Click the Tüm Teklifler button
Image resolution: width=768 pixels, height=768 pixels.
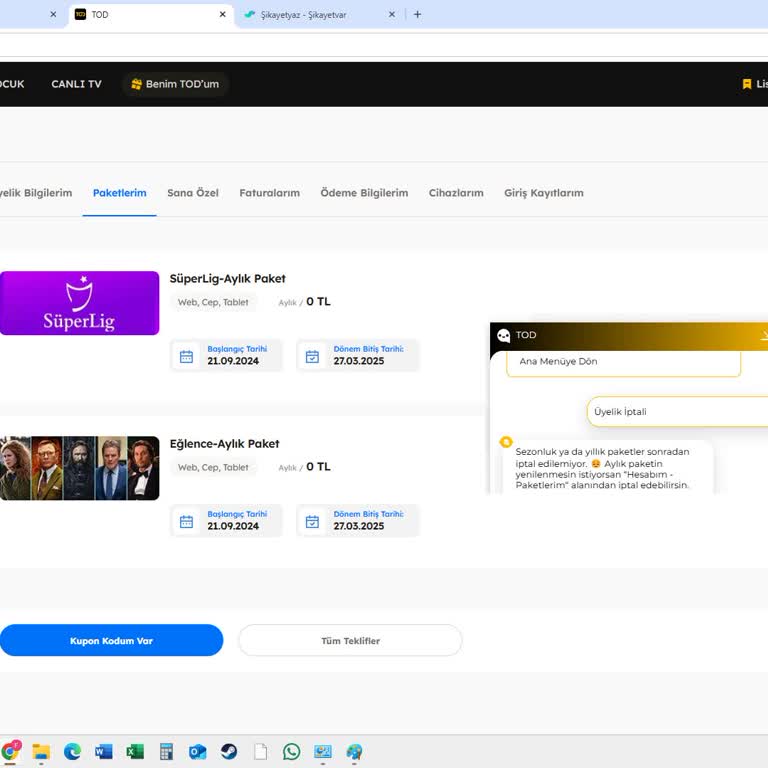point(350,640)
